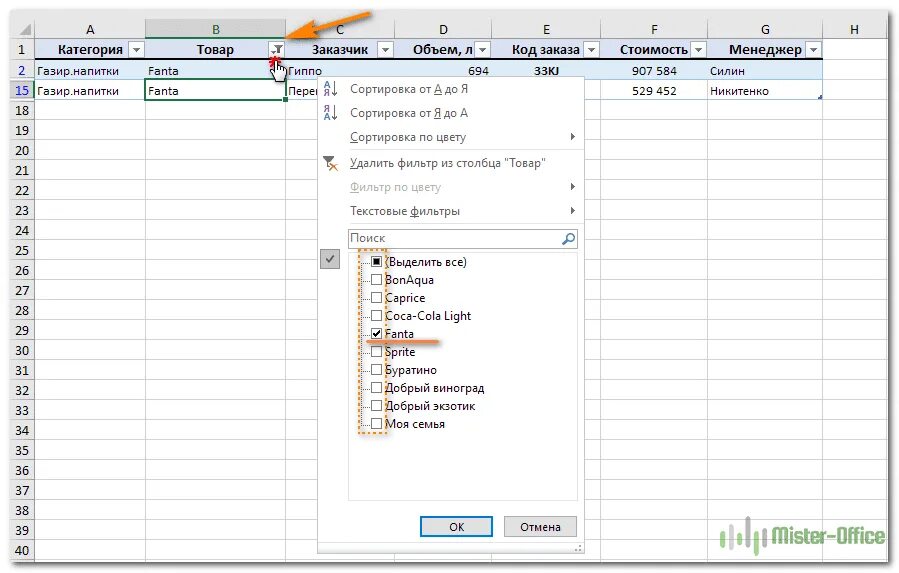Image resolution: width=899 pixels, height=573 pixels.
Task: Click cell B2 containing Fanta
Action: click(215, 71)
